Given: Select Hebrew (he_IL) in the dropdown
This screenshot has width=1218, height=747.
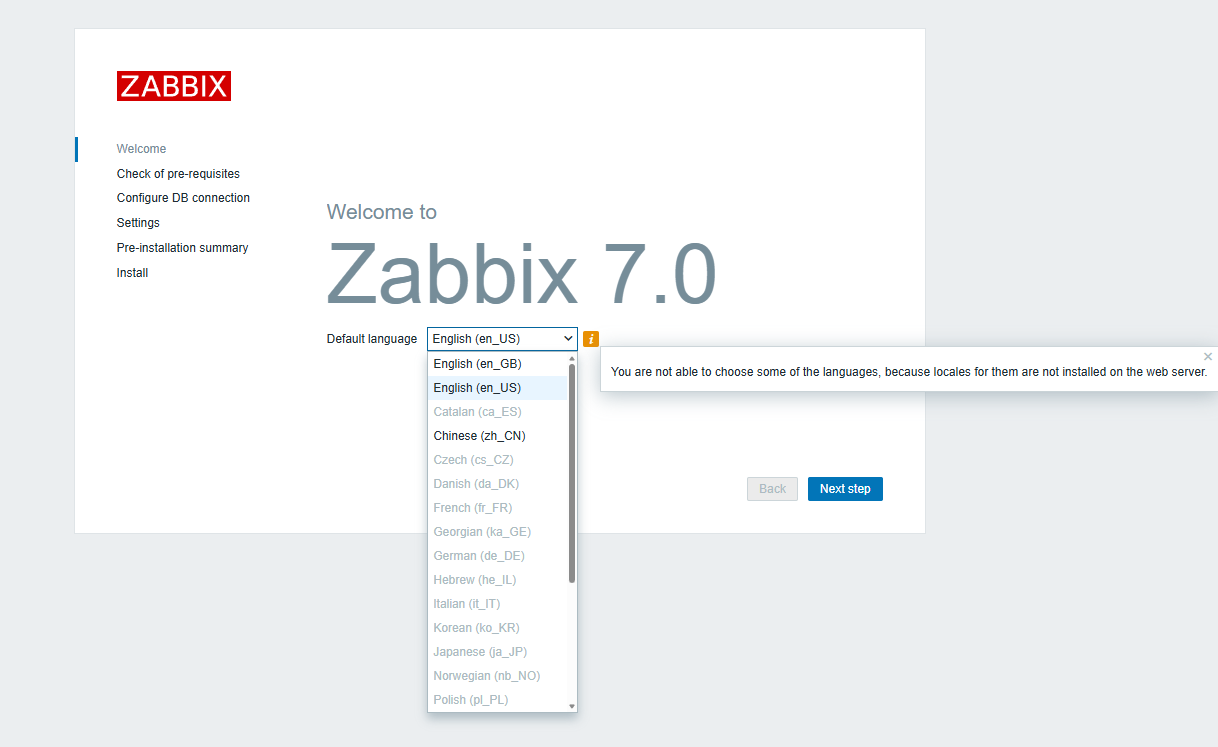Looking at the screenshot, I should [x=498, y=580].
